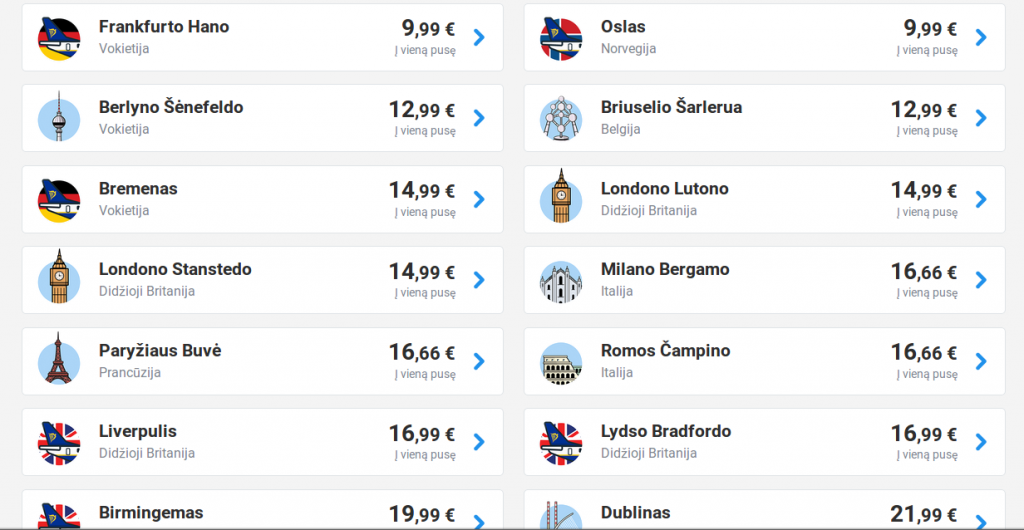Click the Big Ben icon for Londono Lutono

pyautogui.click(x=561, y=197)
